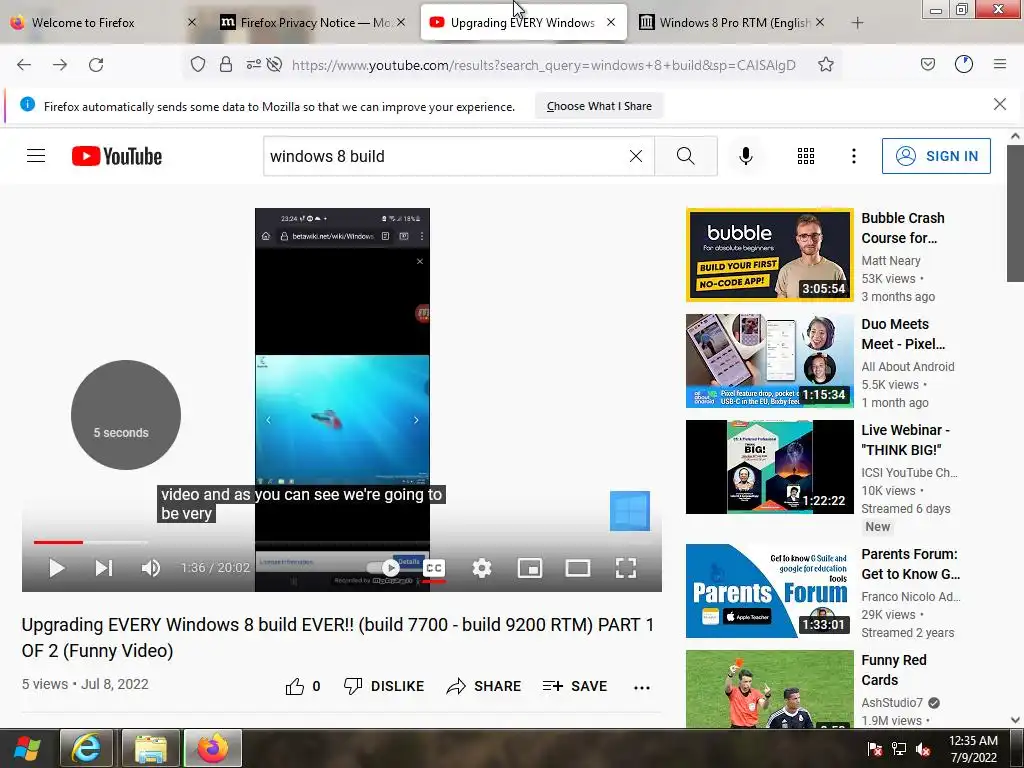This screenshot has width=1024, height=768.
Task: Open Parents Forum Get to Know video
Action: click(x=769, y=590)
